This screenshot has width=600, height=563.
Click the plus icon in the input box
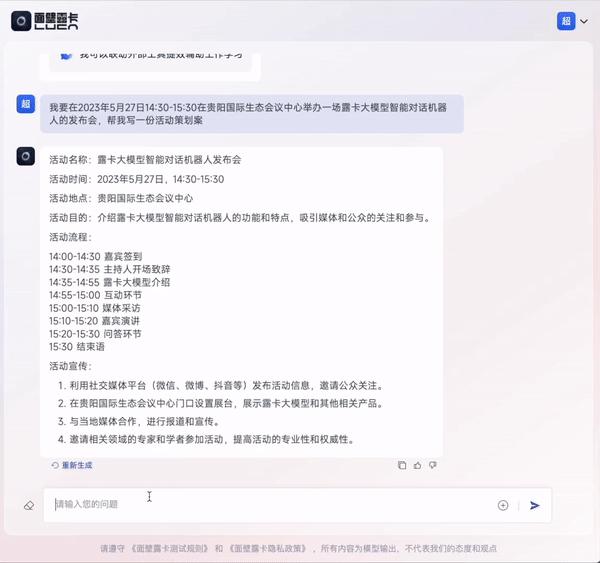click(503, 505)
